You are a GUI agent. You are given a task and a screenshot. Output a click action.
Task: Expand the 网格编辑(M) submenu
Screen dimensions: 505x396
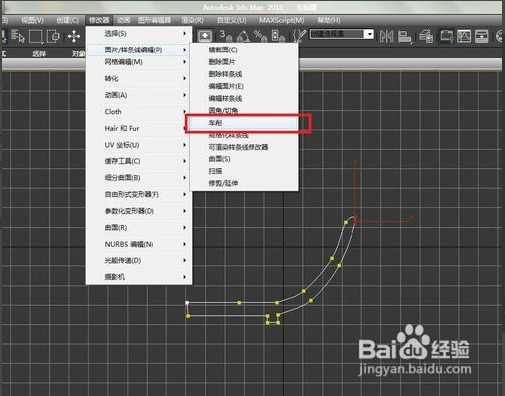point(139,62)
